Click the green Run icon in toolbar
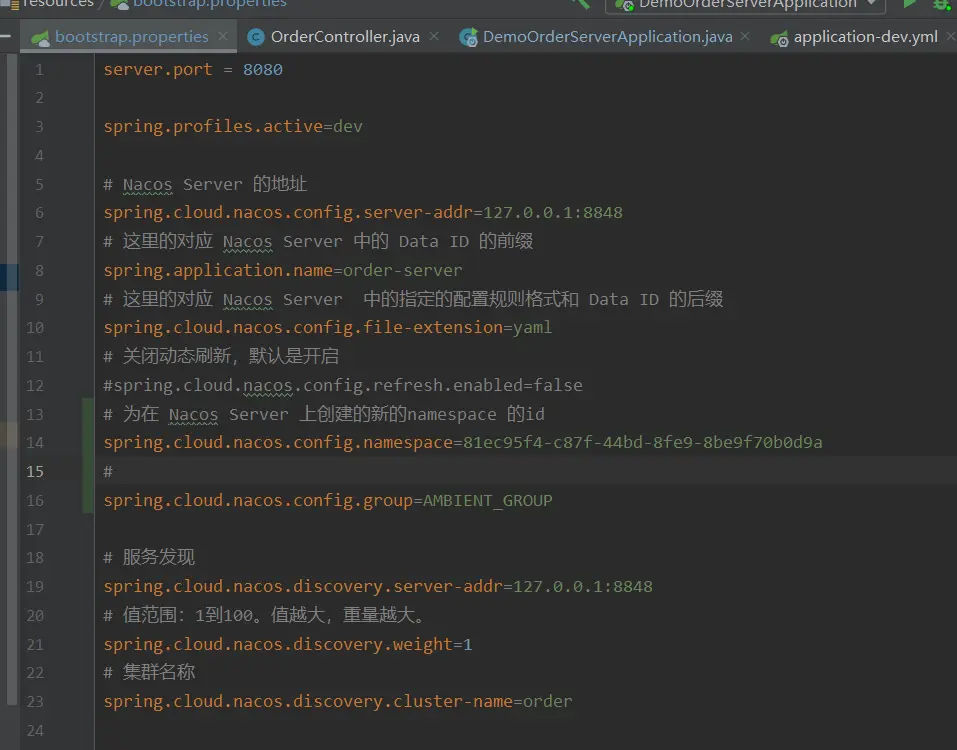Viewport: 957px width, 750px height. coord(909,4)
